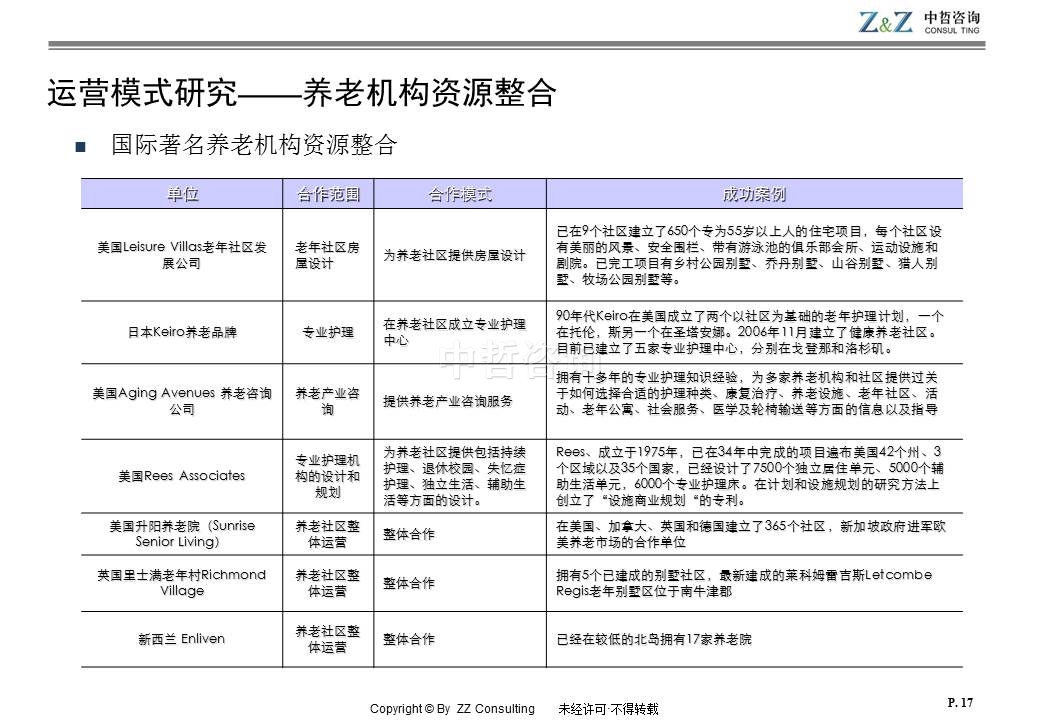
Task: Click the page number P. 17
Action: tap(960, 702)
